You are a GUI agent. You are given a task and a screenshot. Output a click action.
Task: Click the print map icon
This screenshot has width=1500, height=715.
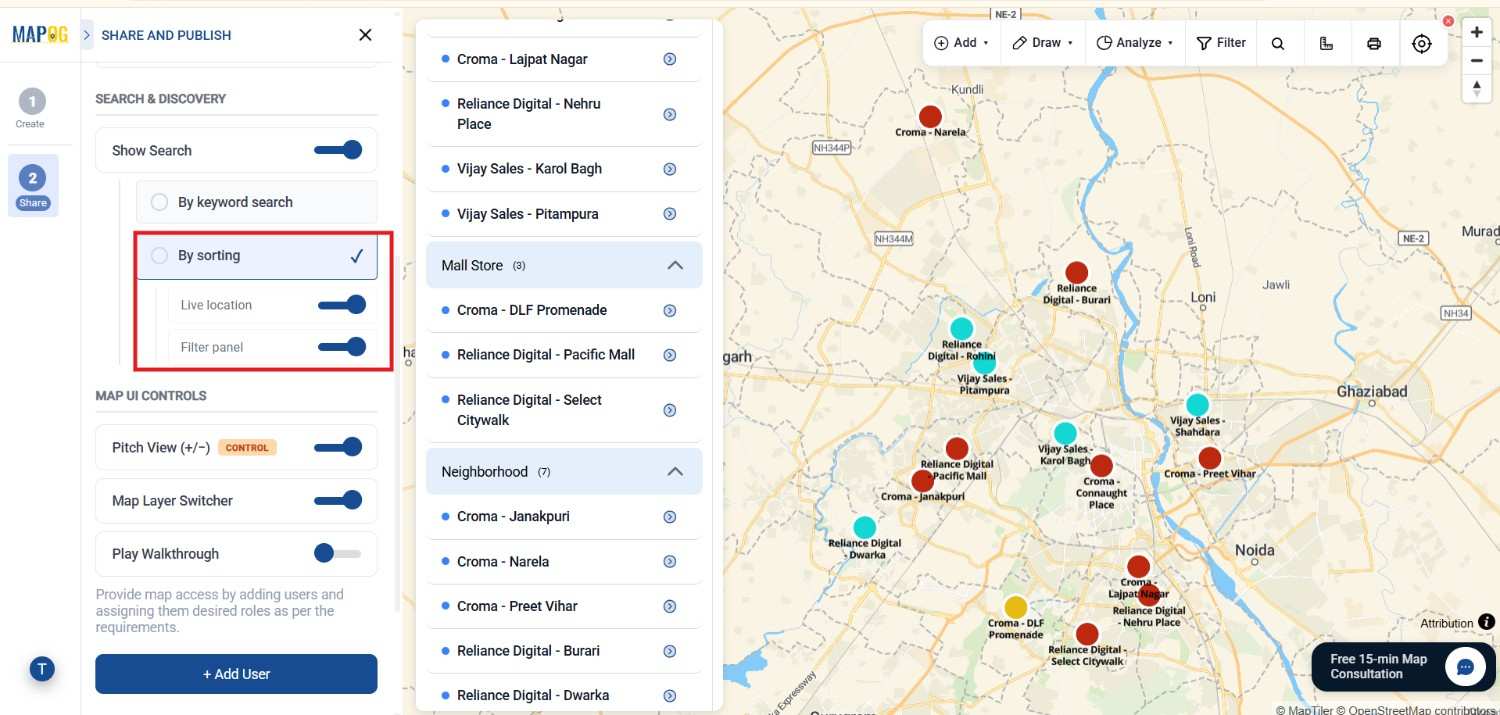[x=1374, y=43]
